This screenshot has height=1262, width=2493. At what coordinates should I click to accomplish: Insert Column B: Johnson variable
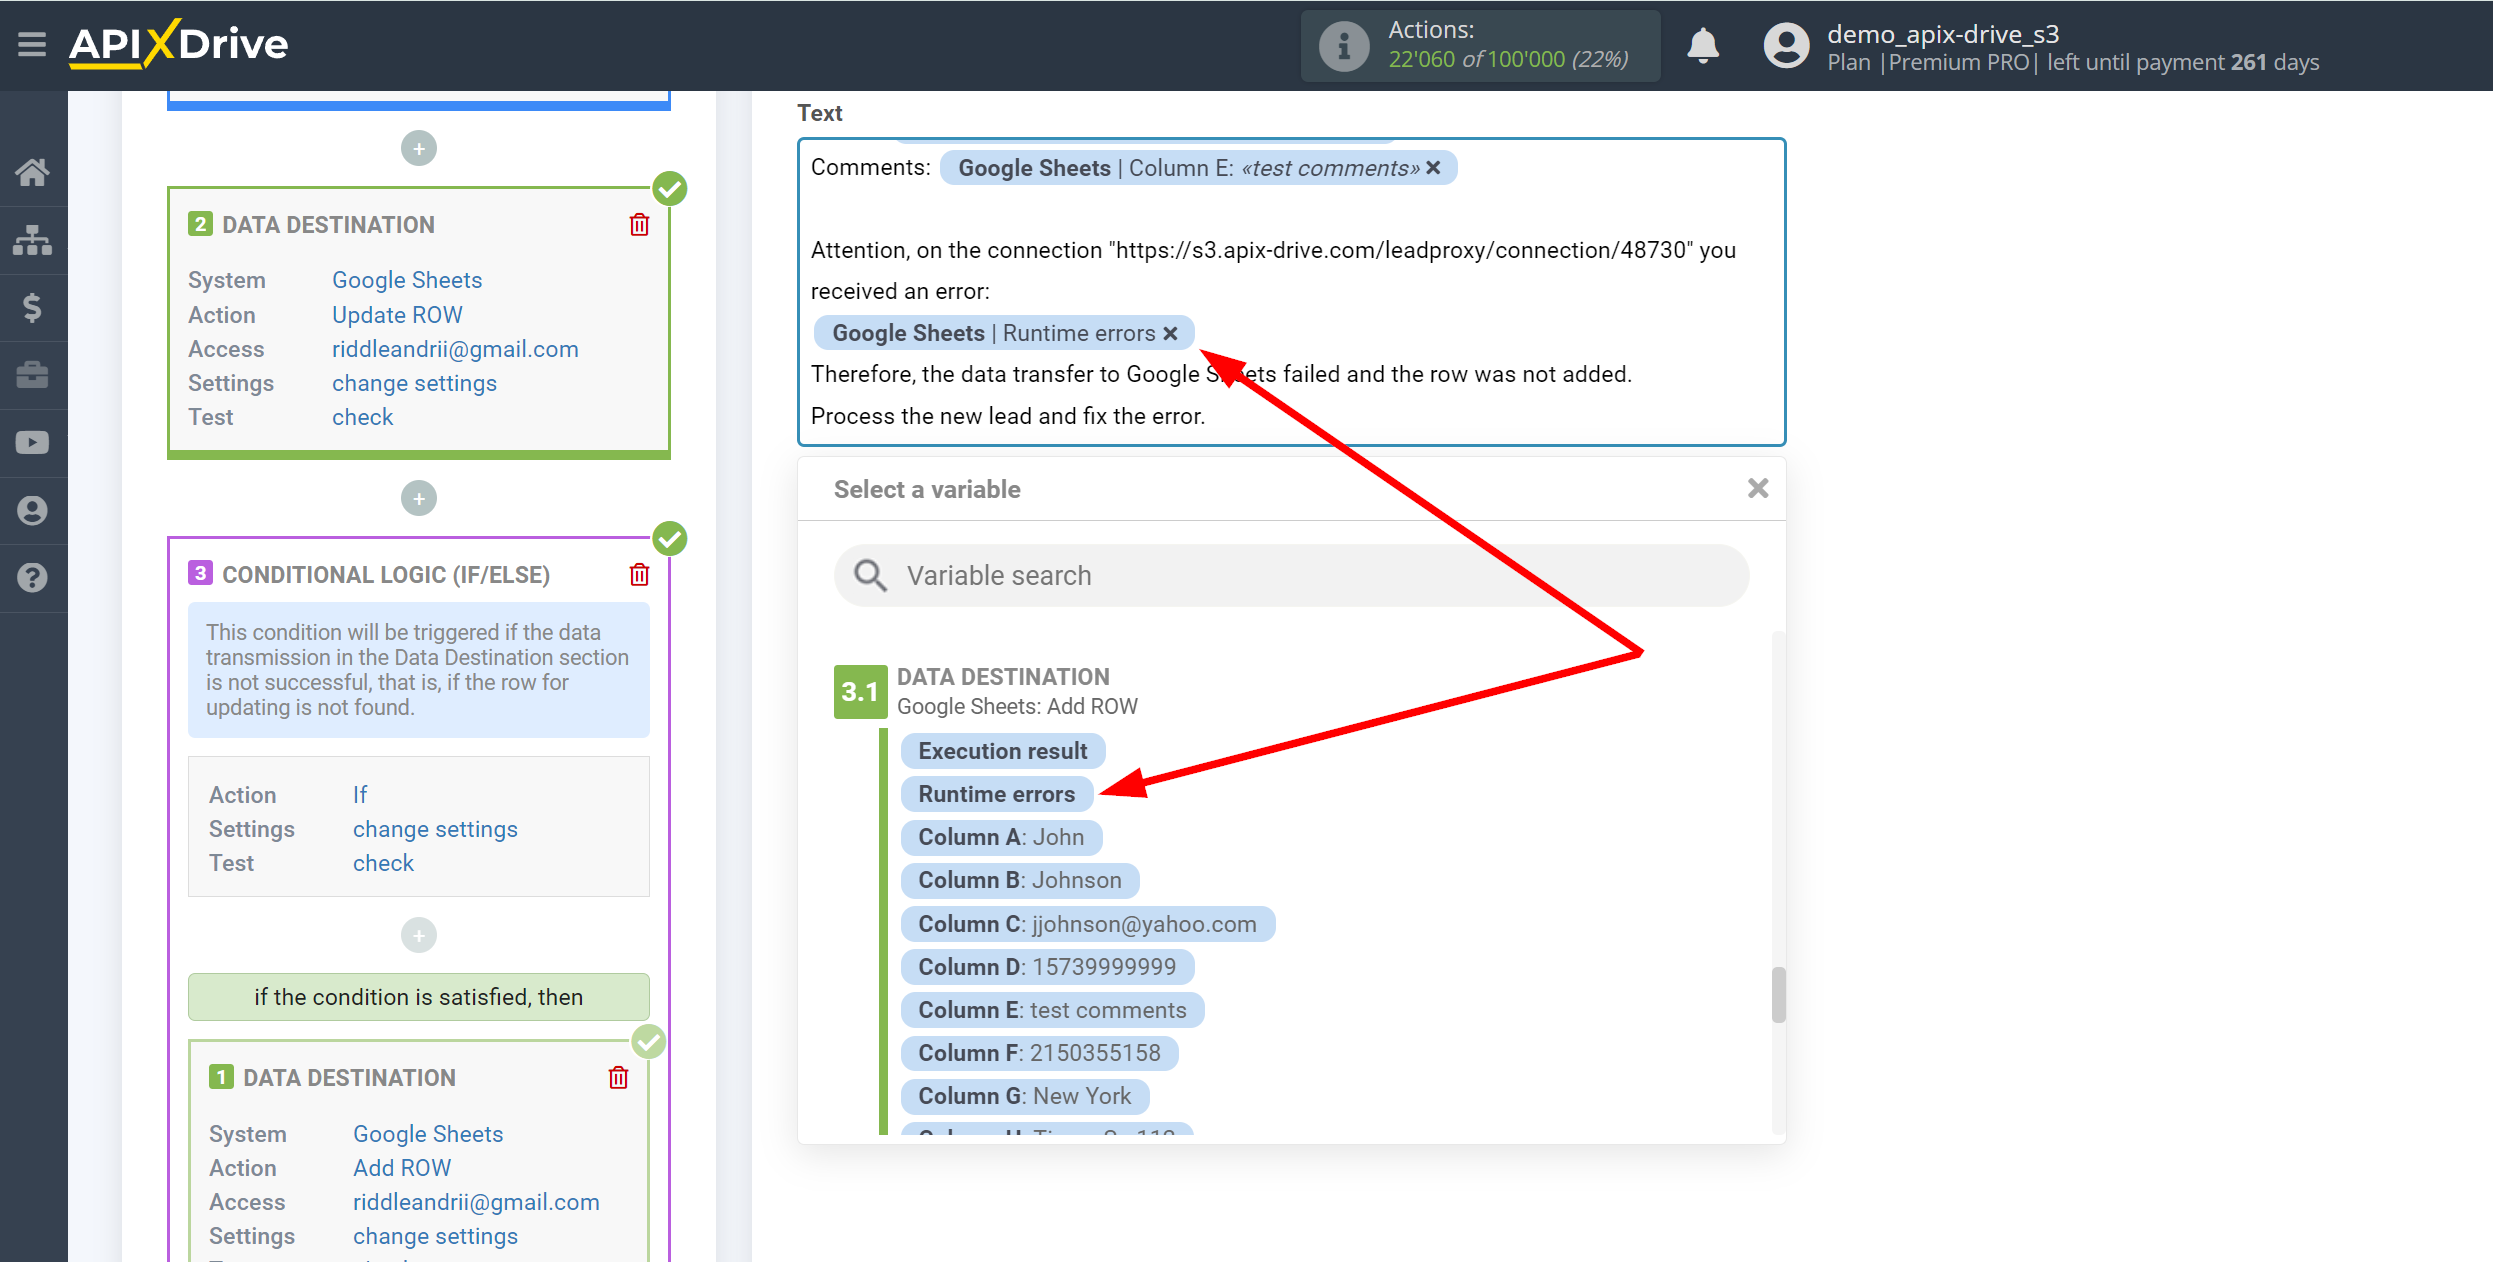point(1020,880)
